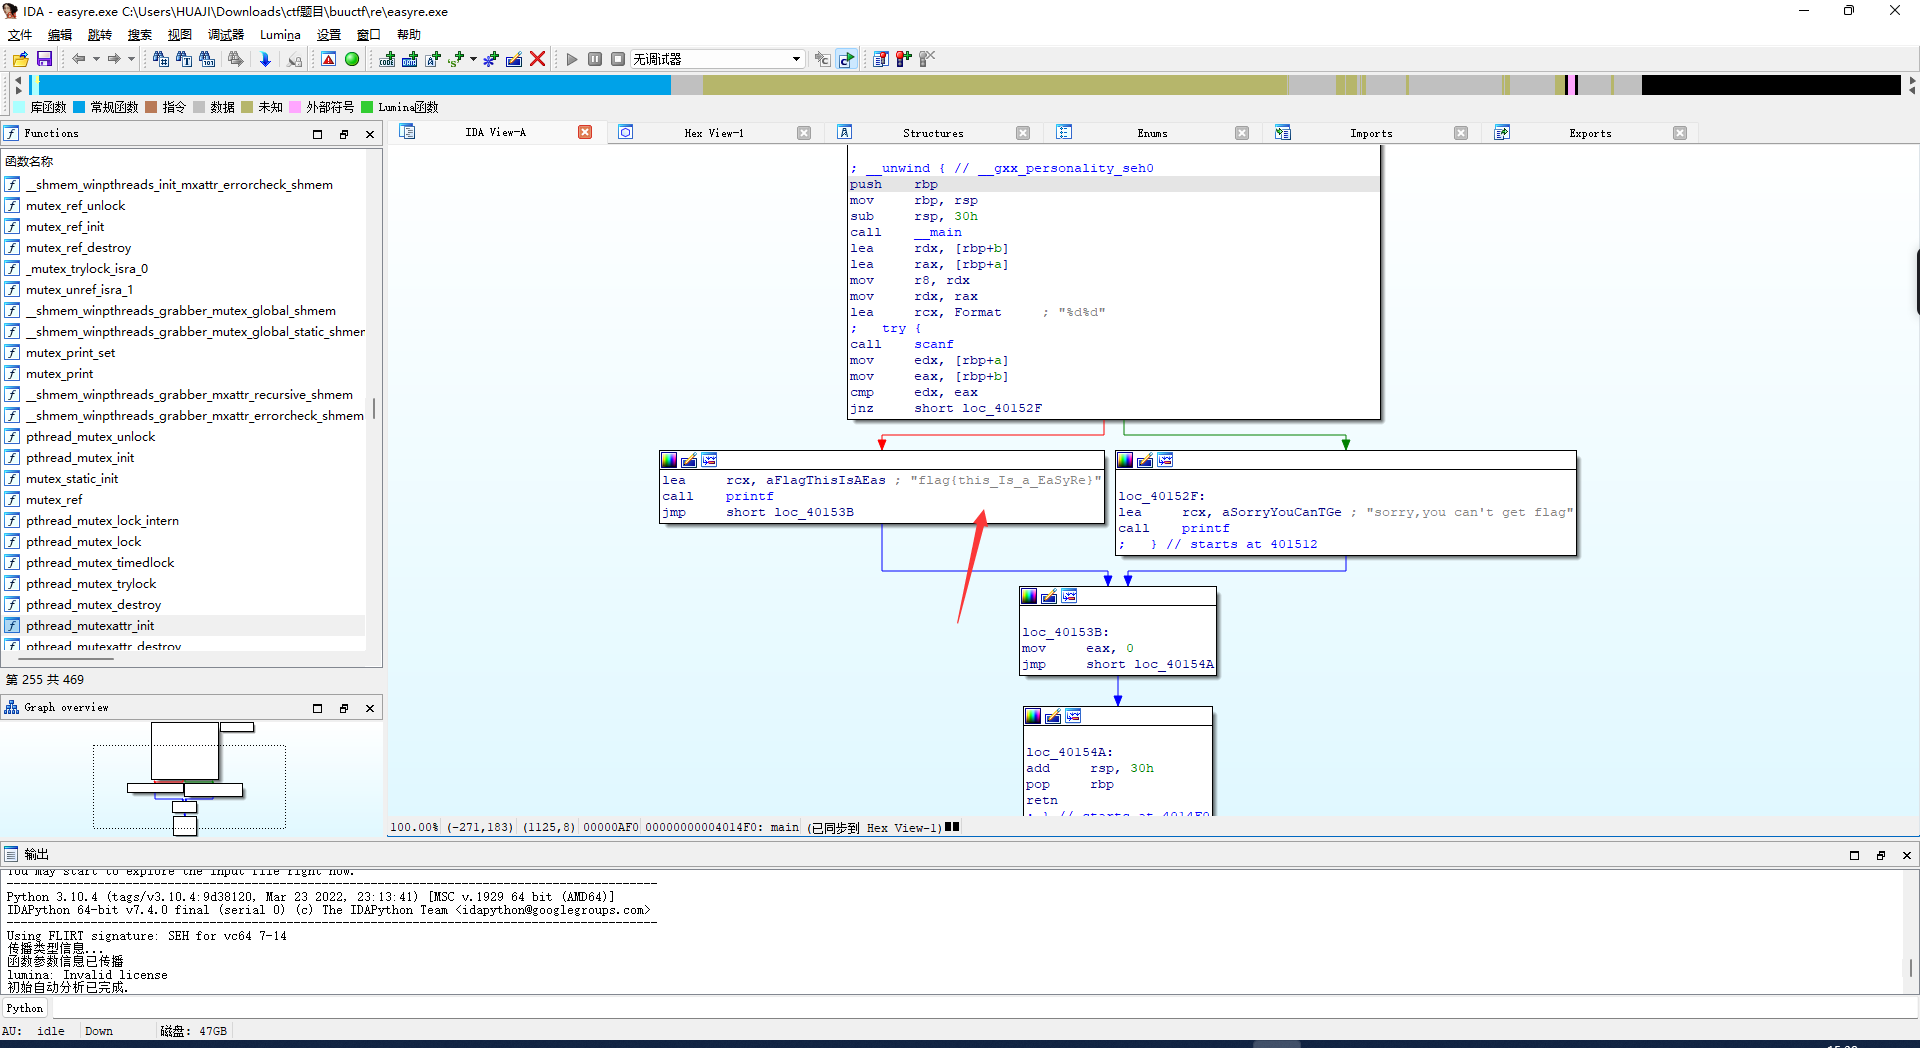Close the IDA View-A tab
This screenshot has height=1048, width=1920.
(x=585, y=132)
